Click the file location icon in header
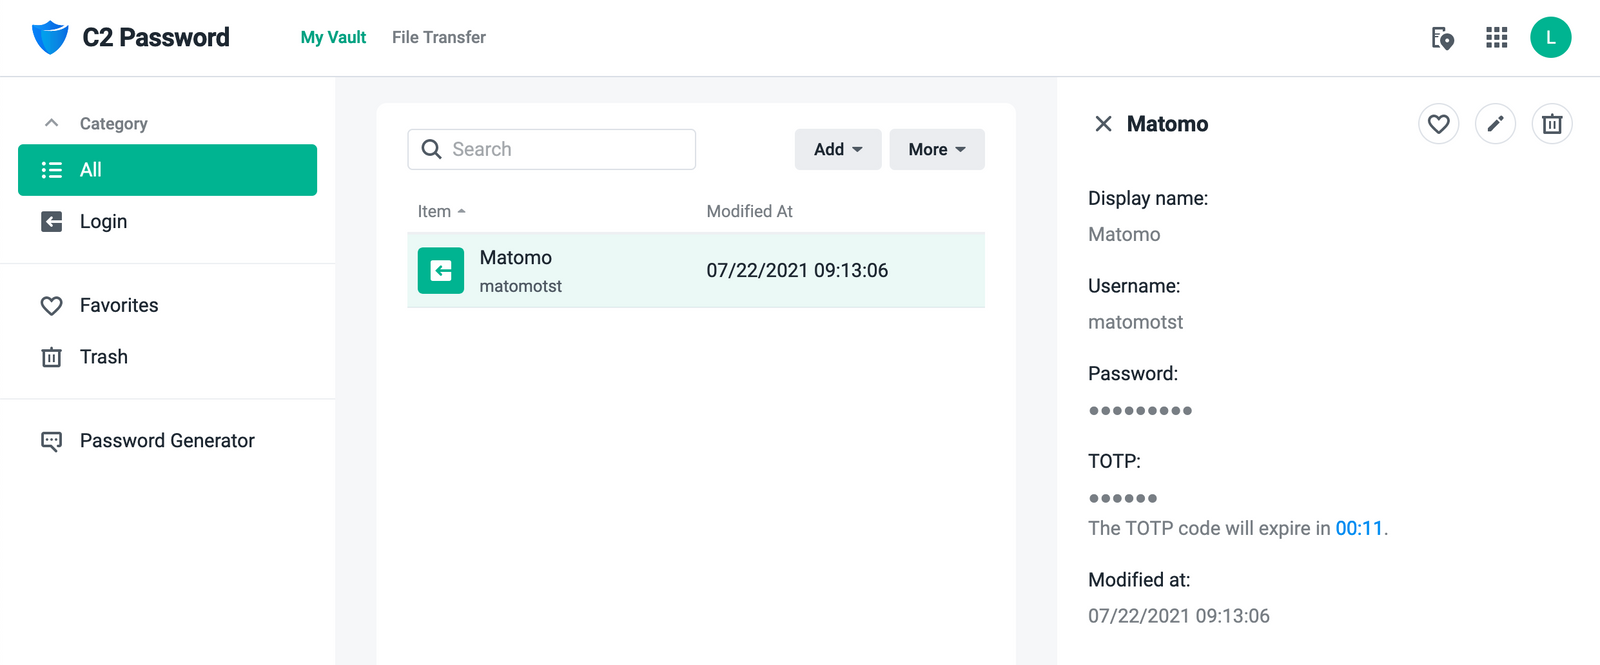The height and width of the screenshot is (665, 1600). coord(1442,38)
